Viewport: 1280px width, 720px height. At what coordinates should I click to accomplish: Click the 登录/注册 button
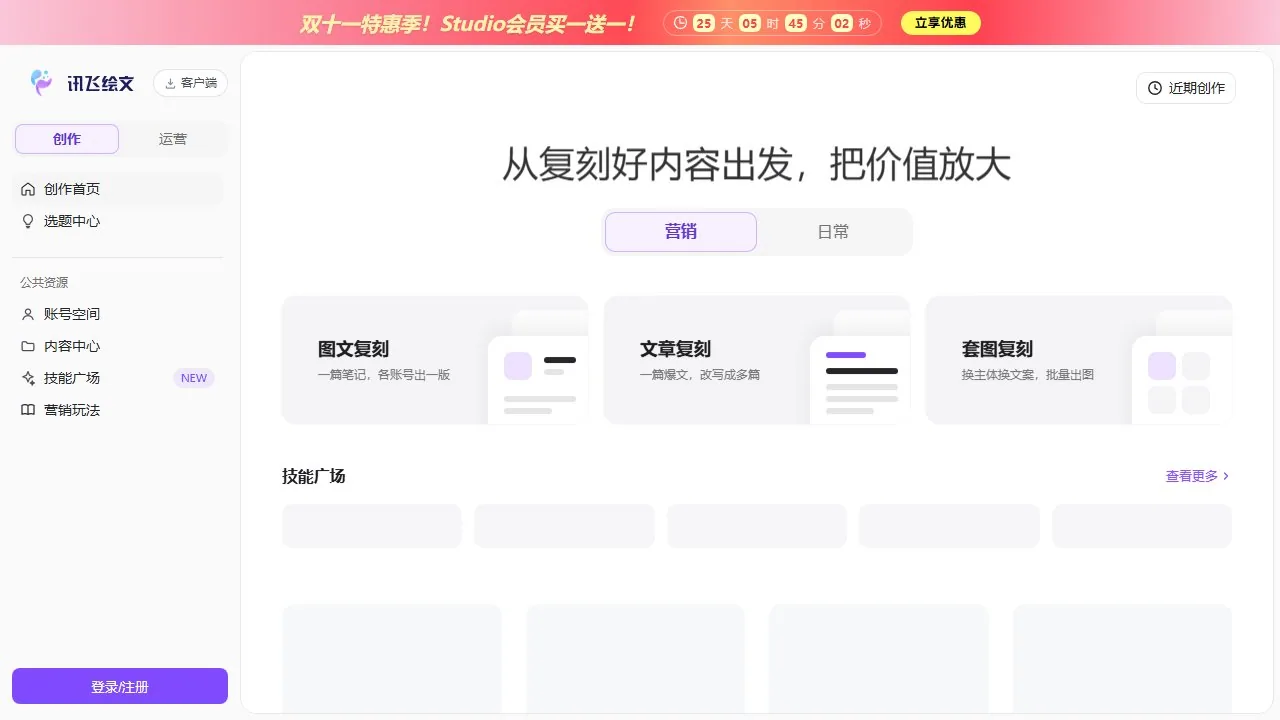(120, 686)
